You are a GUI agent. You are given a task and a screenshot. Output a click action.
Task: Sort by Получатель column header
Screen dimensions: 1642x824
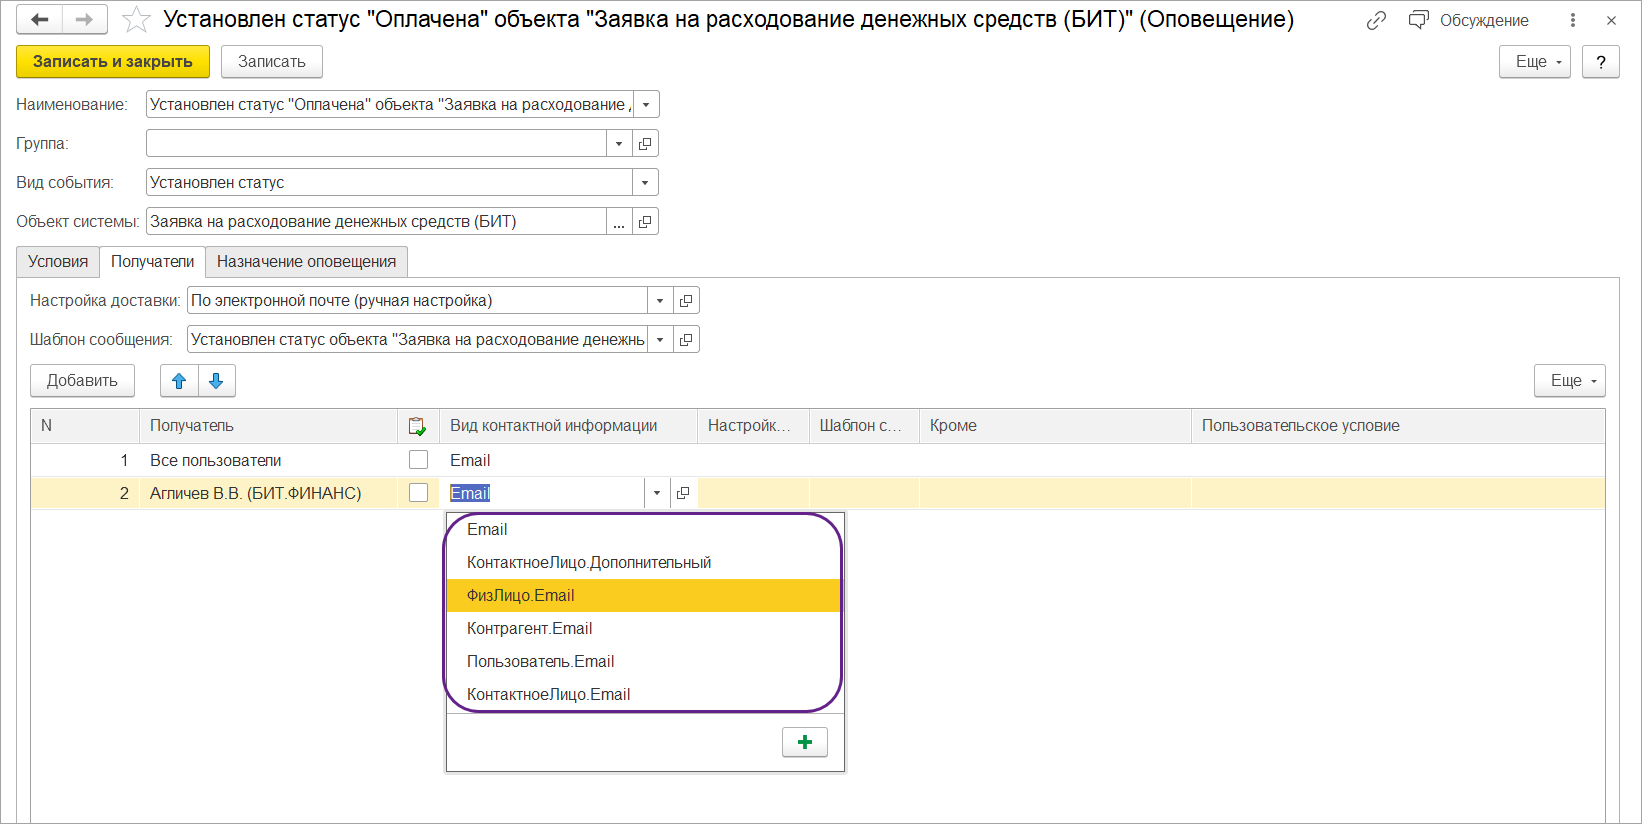tap(269, 426)
